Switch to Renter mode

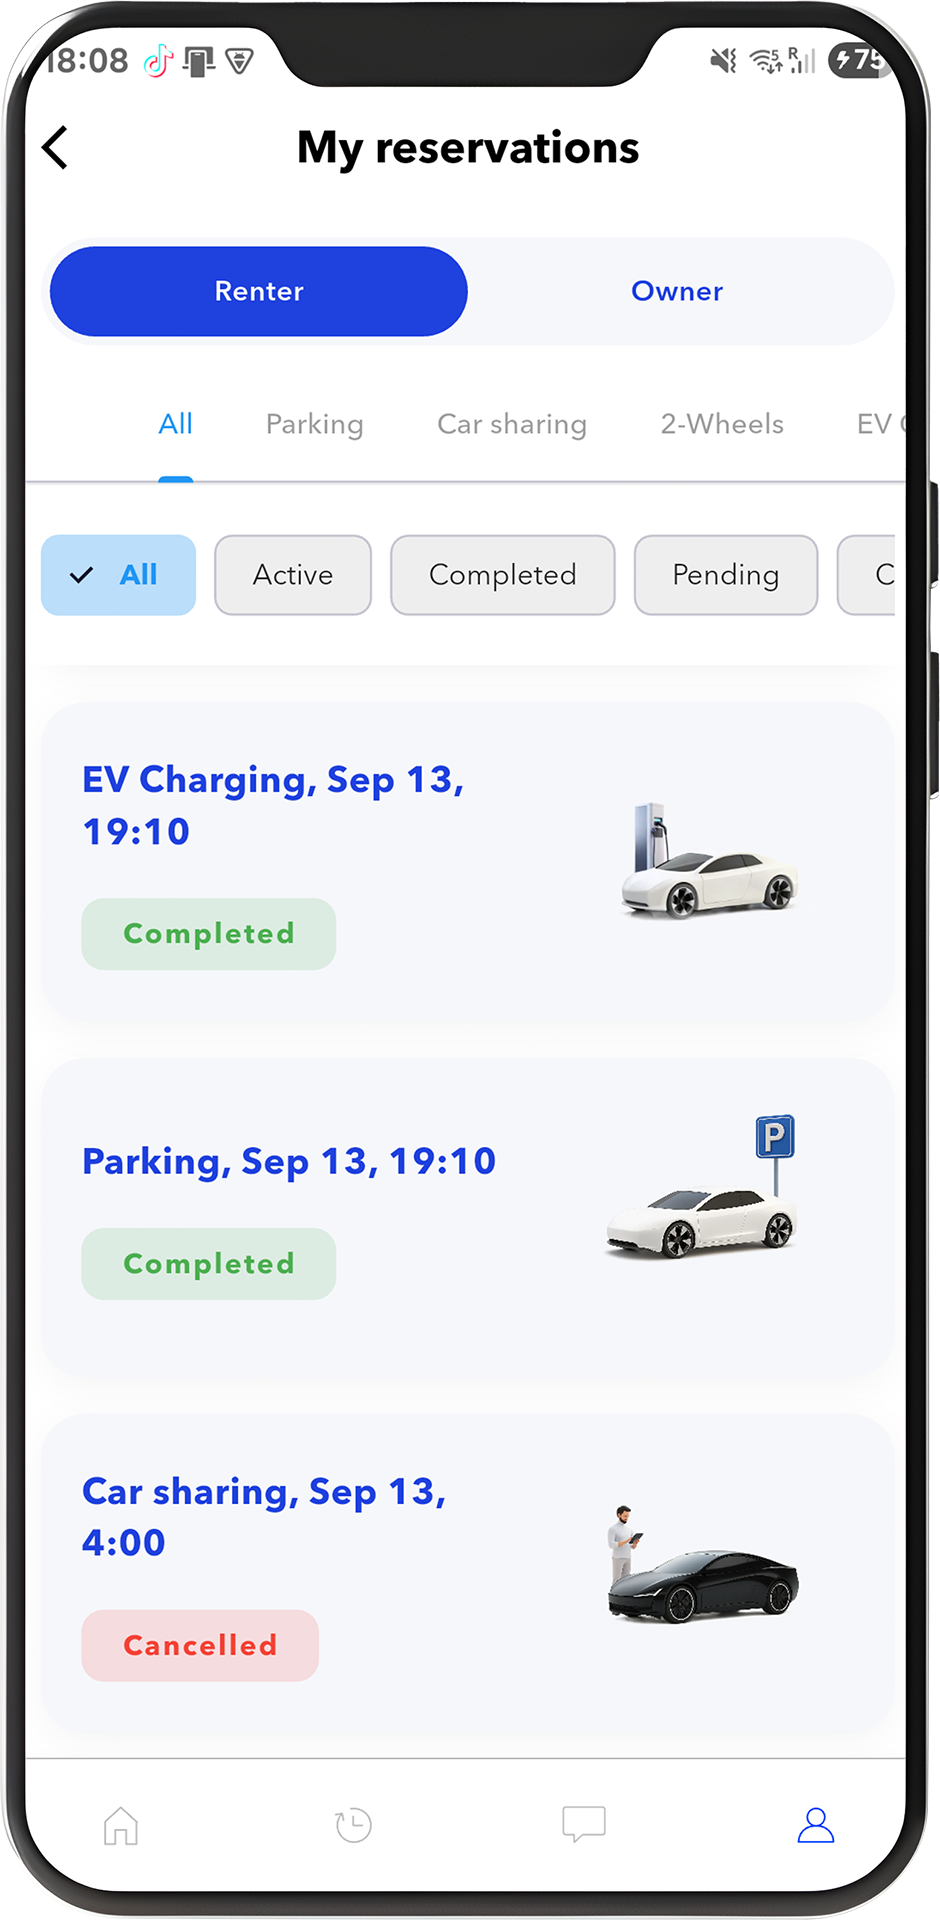pyautogui.click(x=259, y=291)
